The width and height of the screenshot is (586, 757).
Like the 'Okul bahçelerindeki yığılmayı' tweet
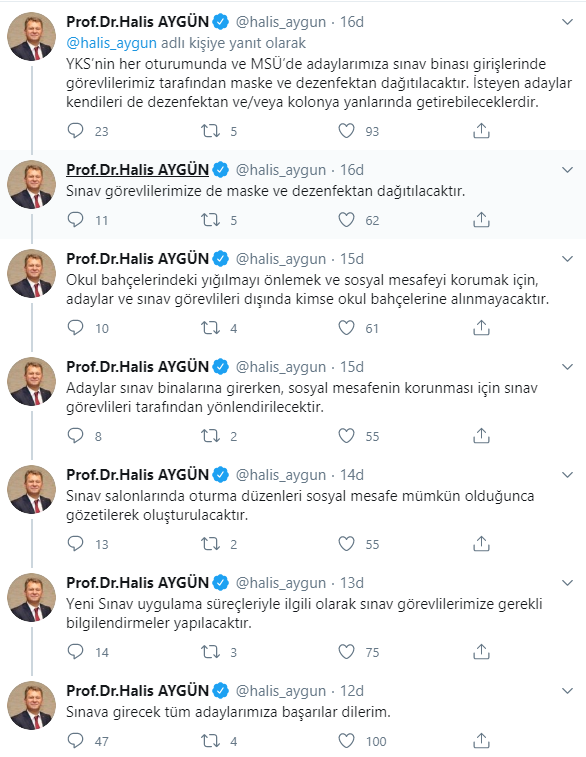346,328
